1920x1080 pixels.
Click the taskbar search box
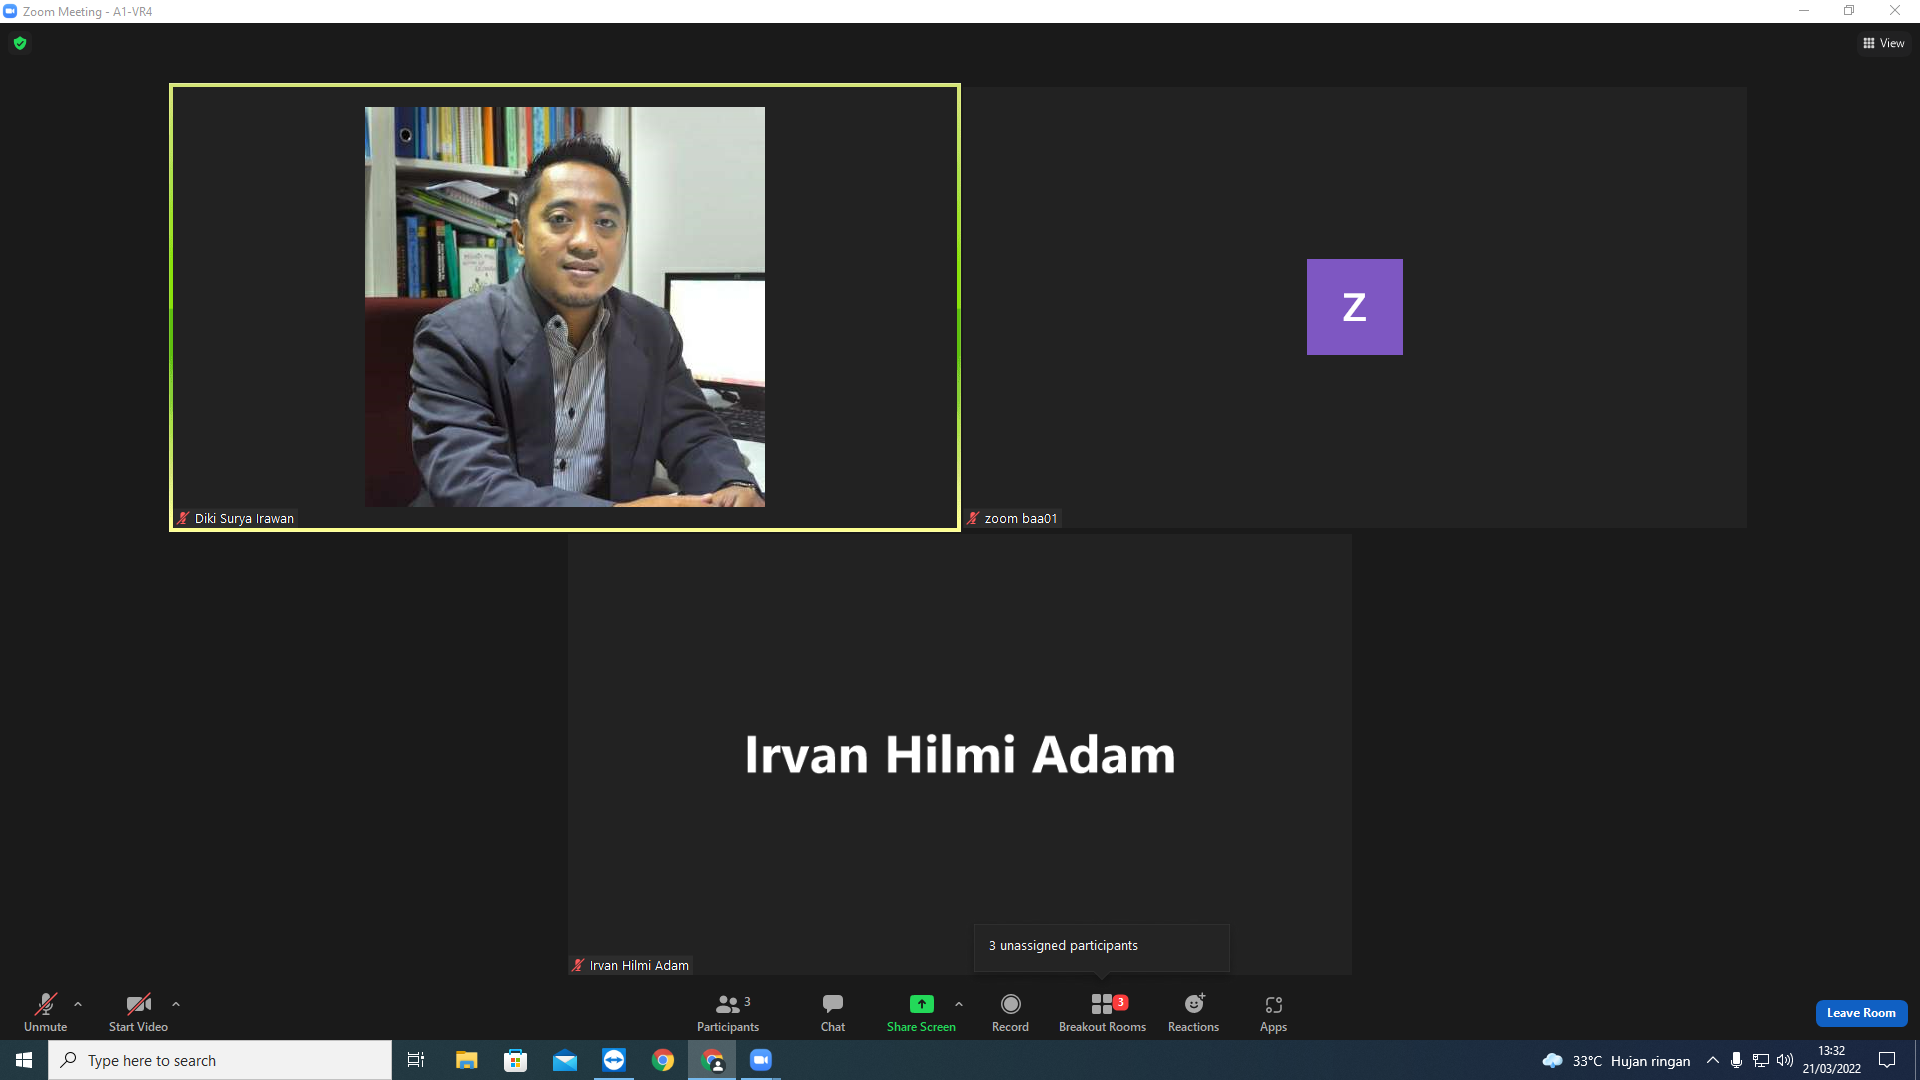pos(220,1060)
